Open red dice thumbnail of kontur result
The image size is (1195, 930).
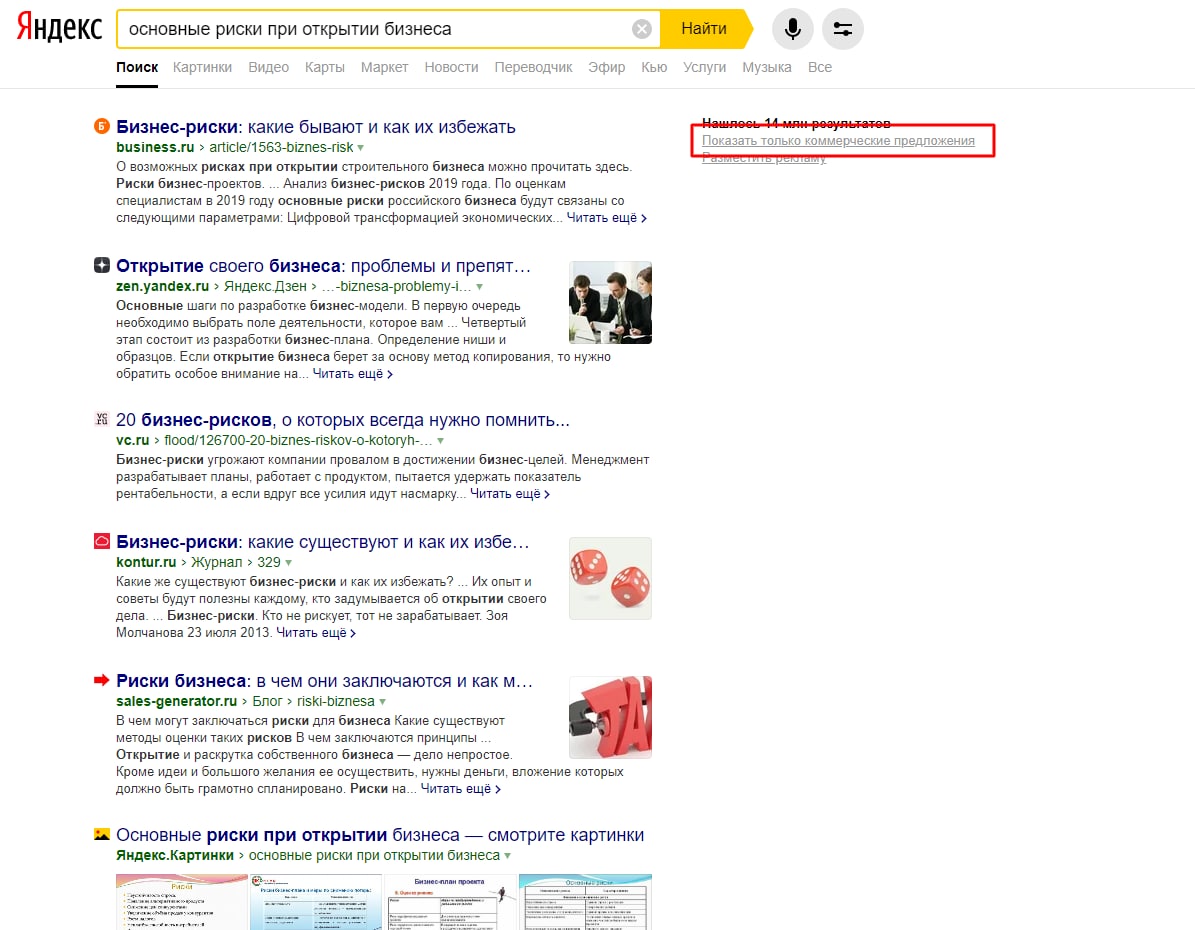[x=610, y=579]
